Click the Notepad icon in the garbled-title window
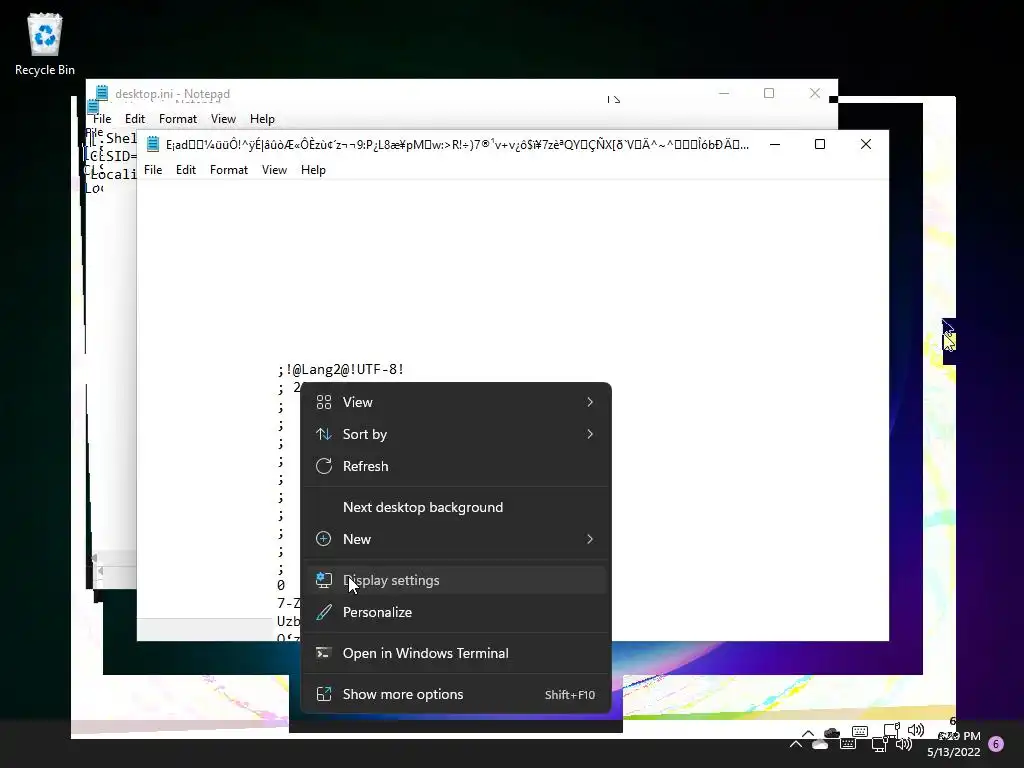The width and height of the screenshot is (1024, 768). click(x=153, y=144)
